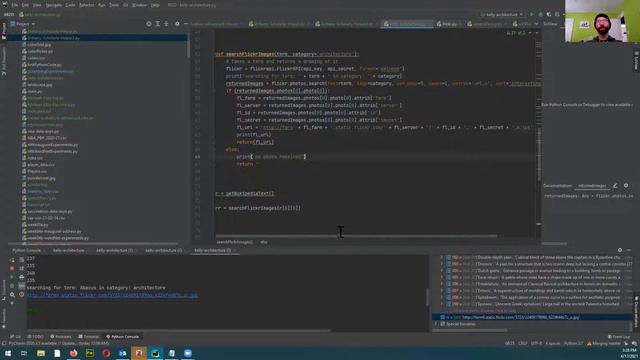
Task: Expand the Special Variables node
Action: click(x=436, y=324)
